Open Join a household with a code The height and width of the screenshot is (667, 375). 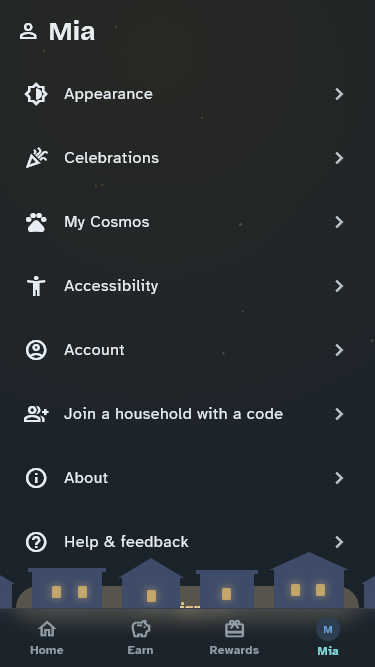click(x=184, y=414)
